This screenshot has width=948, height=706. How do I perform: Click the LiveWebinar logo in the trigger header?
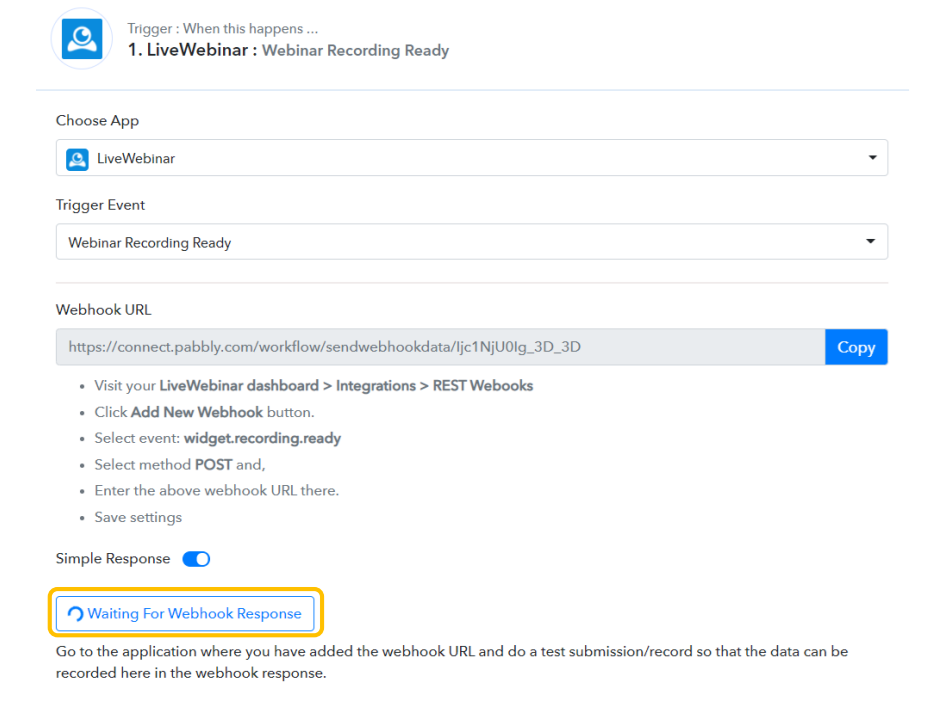point(81,39)
